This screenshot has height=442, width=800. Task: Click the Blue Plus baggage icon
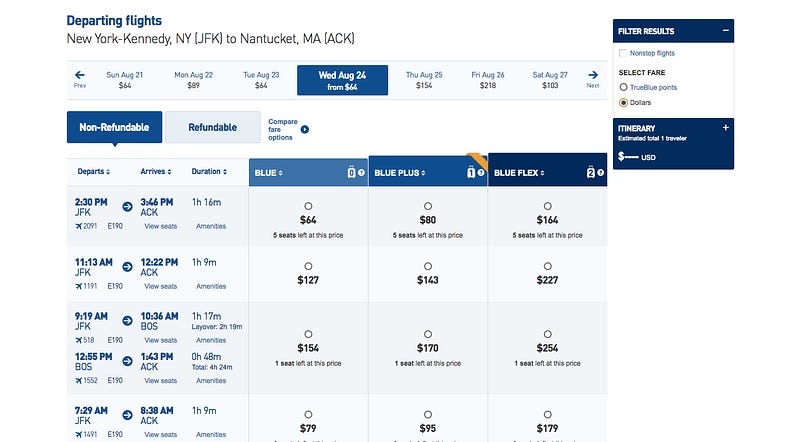pos(471,173)
